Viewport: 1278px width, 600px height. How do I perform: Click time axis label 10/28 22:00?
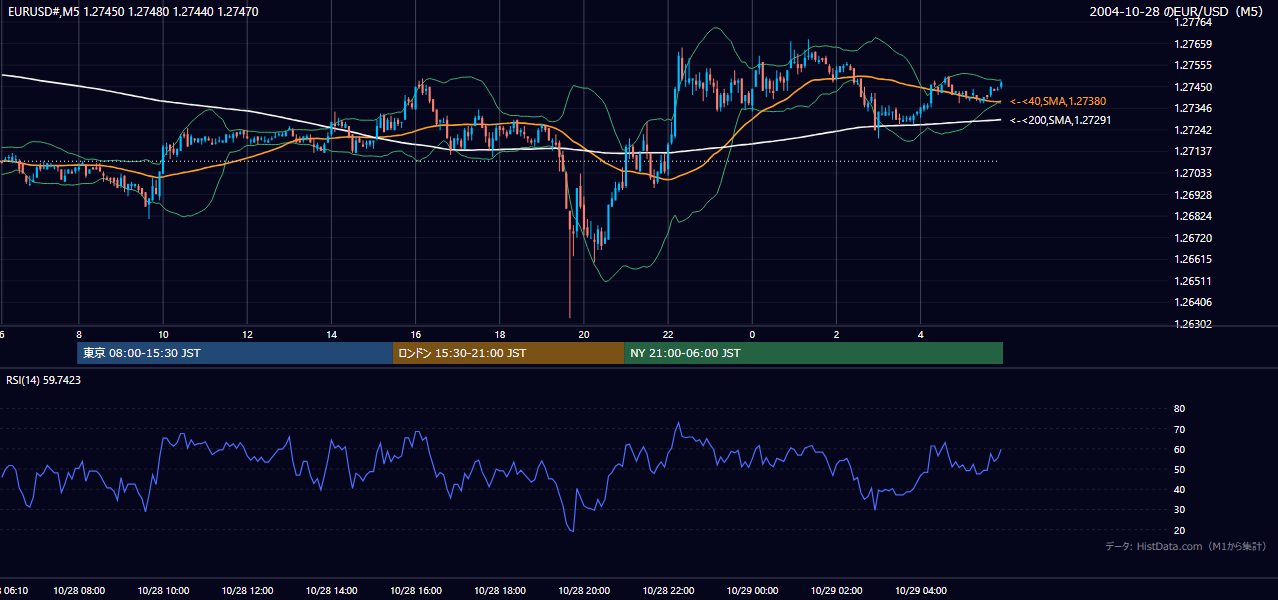pyautogui.click(x=668, y=591)
